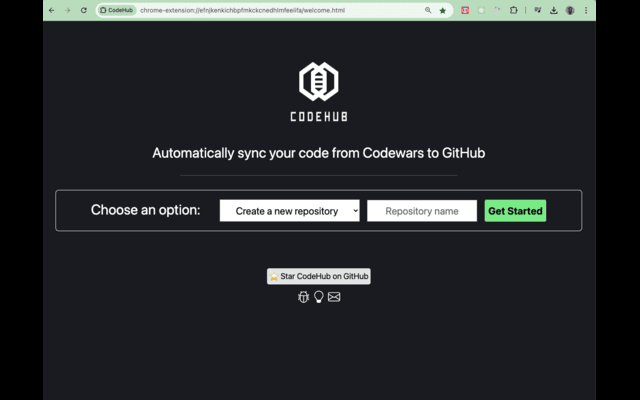Open the Chrome three-dot menu
The width and height of the screenshot is (640, 400).
pos(586,10)
